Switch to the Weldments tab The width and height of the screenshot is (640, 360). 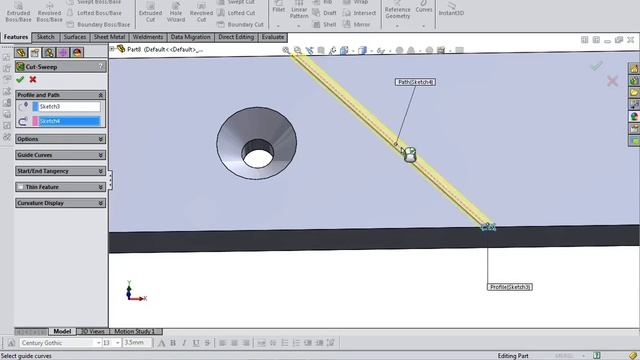click(148, 37)
